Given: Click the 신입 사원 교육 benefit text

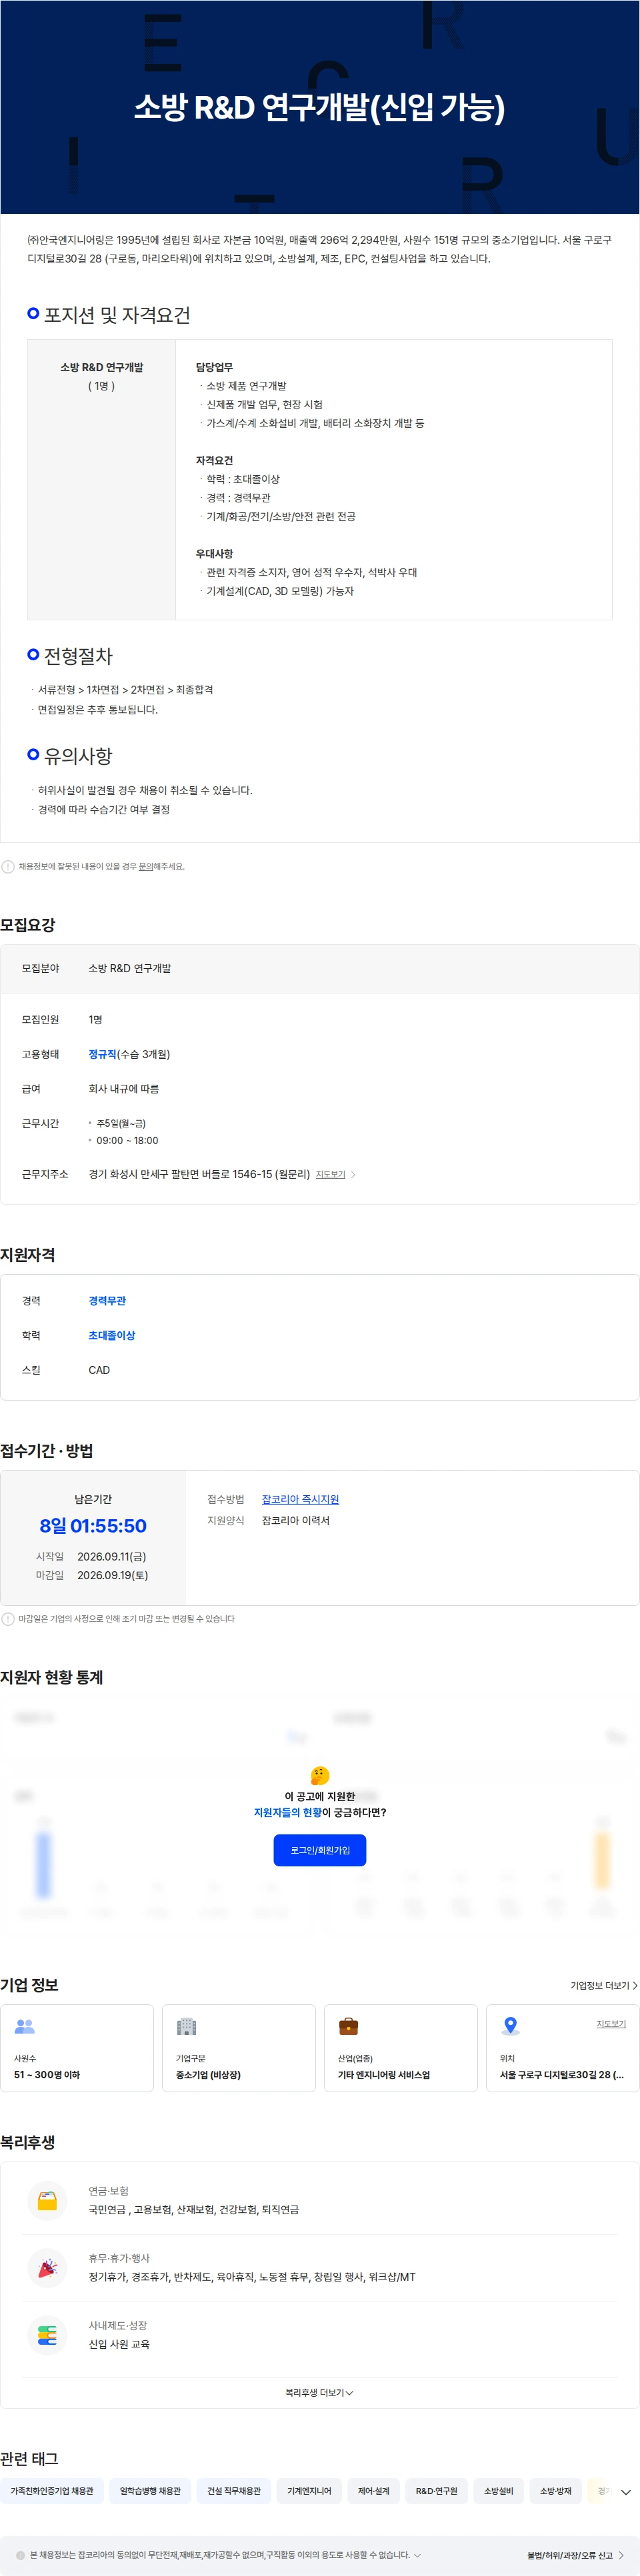Looking at the screenshot, I should [x=119, y=2343].
